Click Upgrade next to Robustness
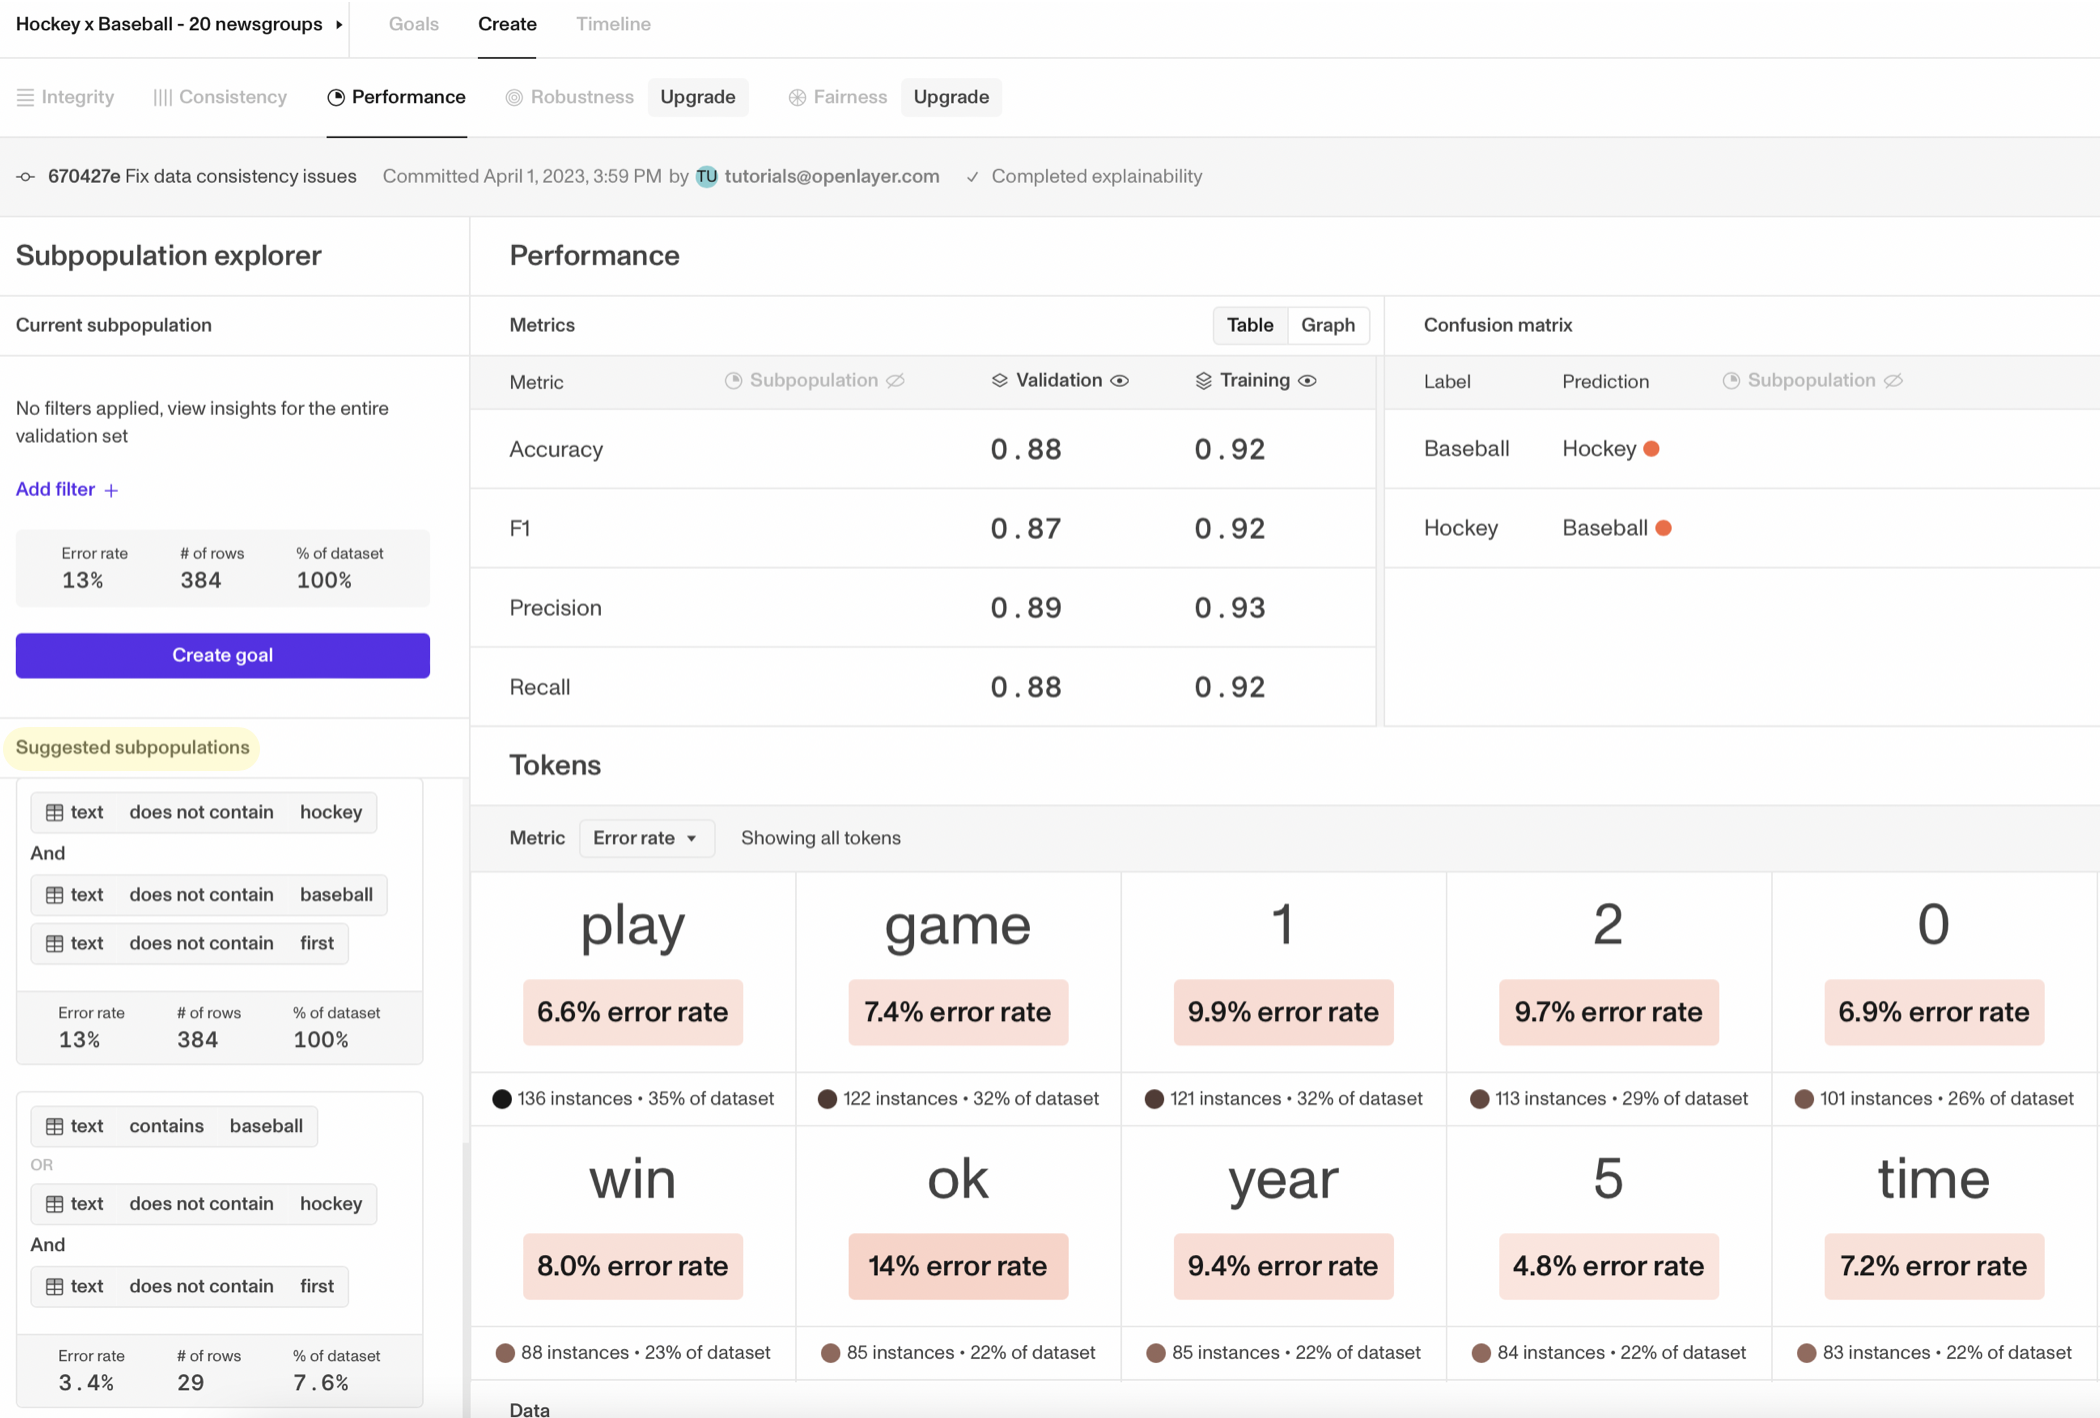 (697, 97)
